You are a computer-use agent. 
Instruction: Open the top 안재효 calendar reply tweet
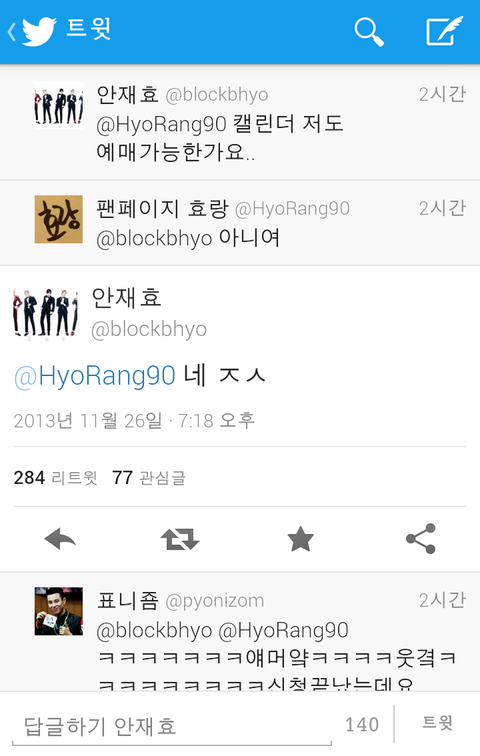(240, 122)
